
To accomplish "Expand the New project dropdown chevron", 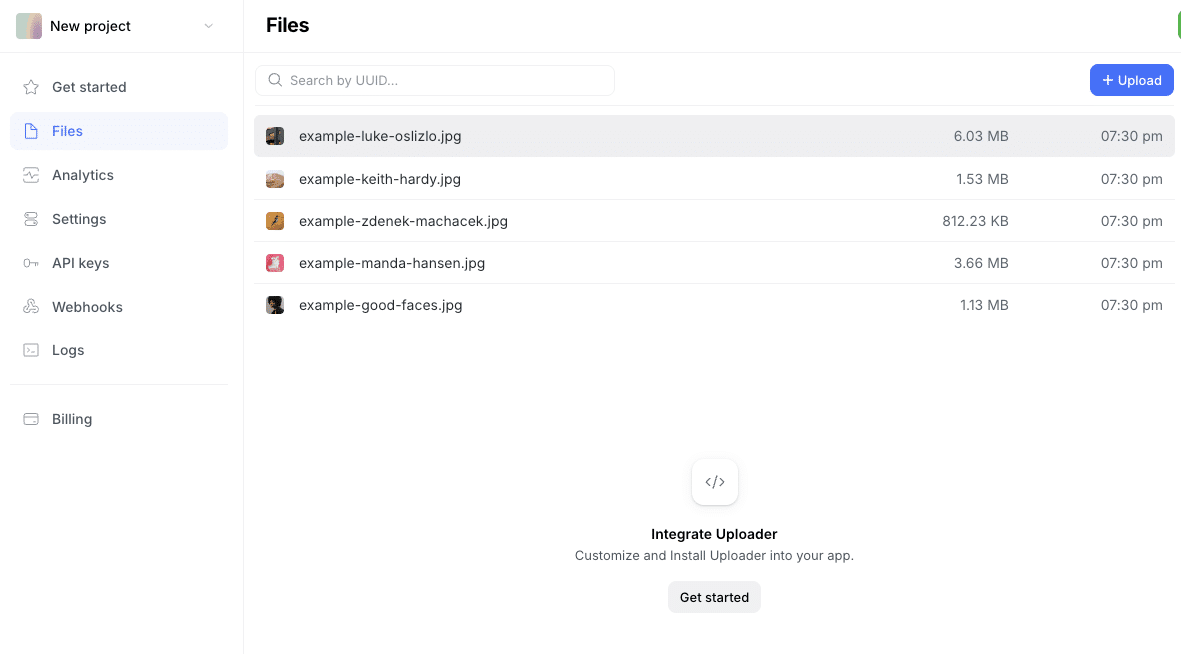I will pyautogui.click(x=209, y=26).
